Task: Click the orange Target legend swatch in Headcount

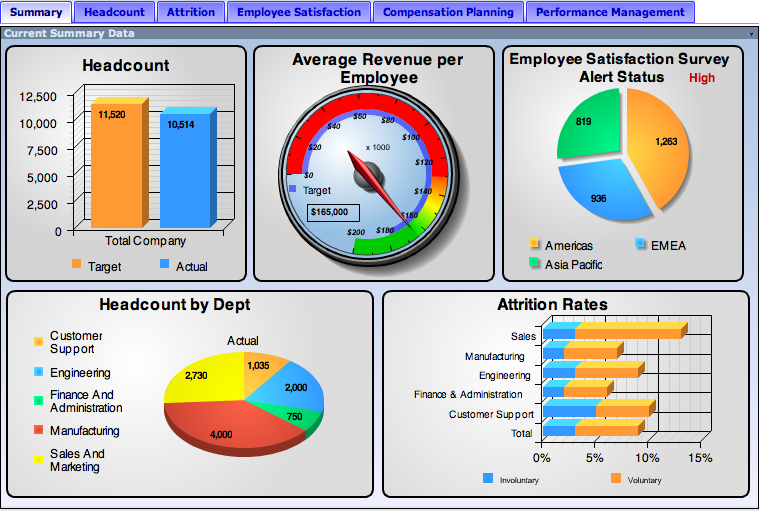Action: pos(76,264)
